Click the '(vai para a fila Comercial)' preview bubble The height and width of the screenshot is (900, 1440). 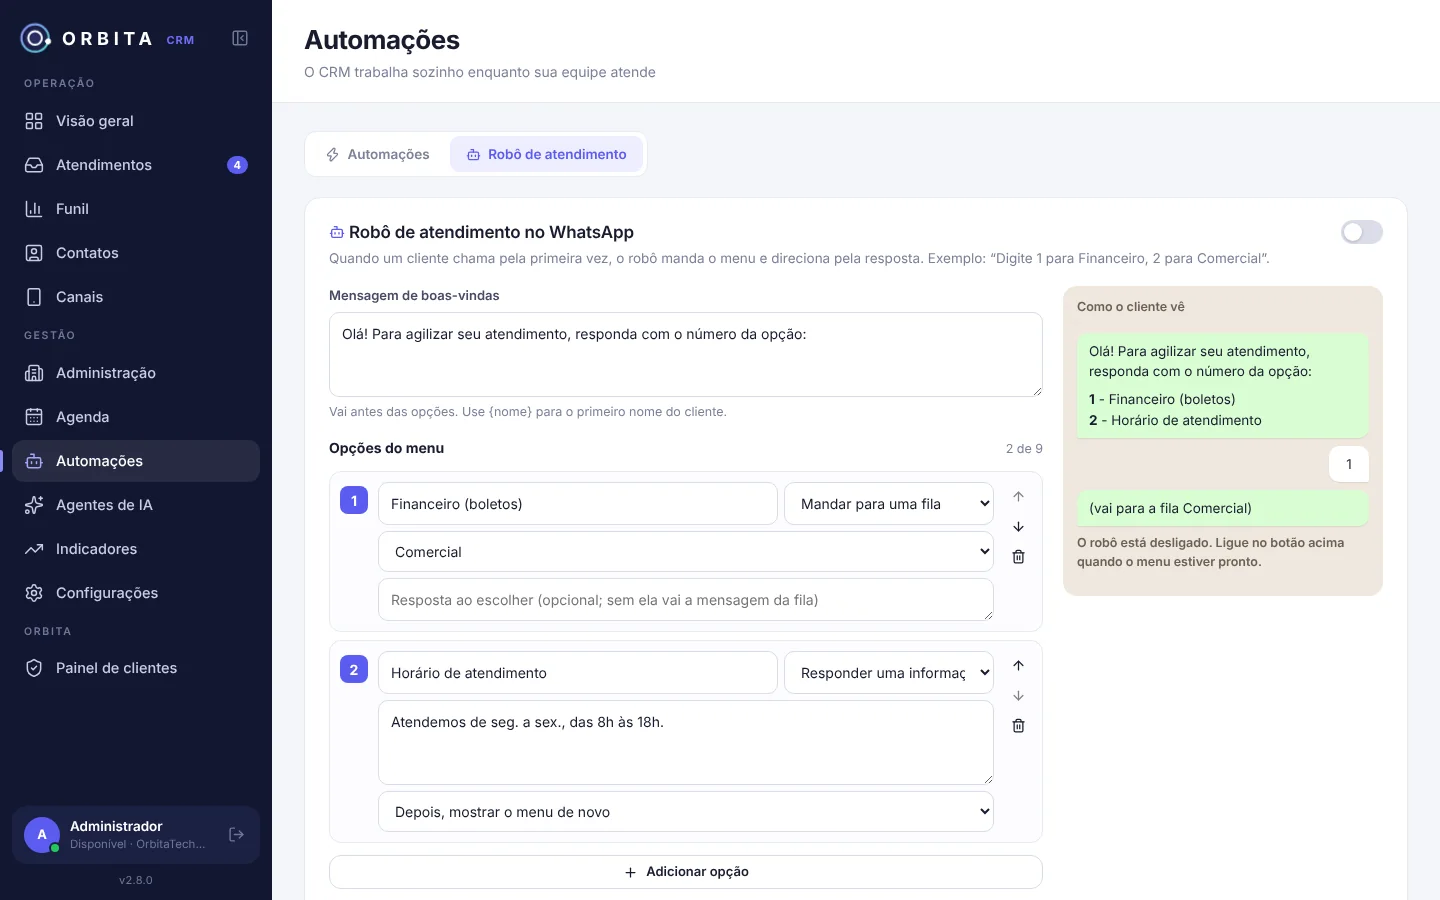pos(1222,508)
